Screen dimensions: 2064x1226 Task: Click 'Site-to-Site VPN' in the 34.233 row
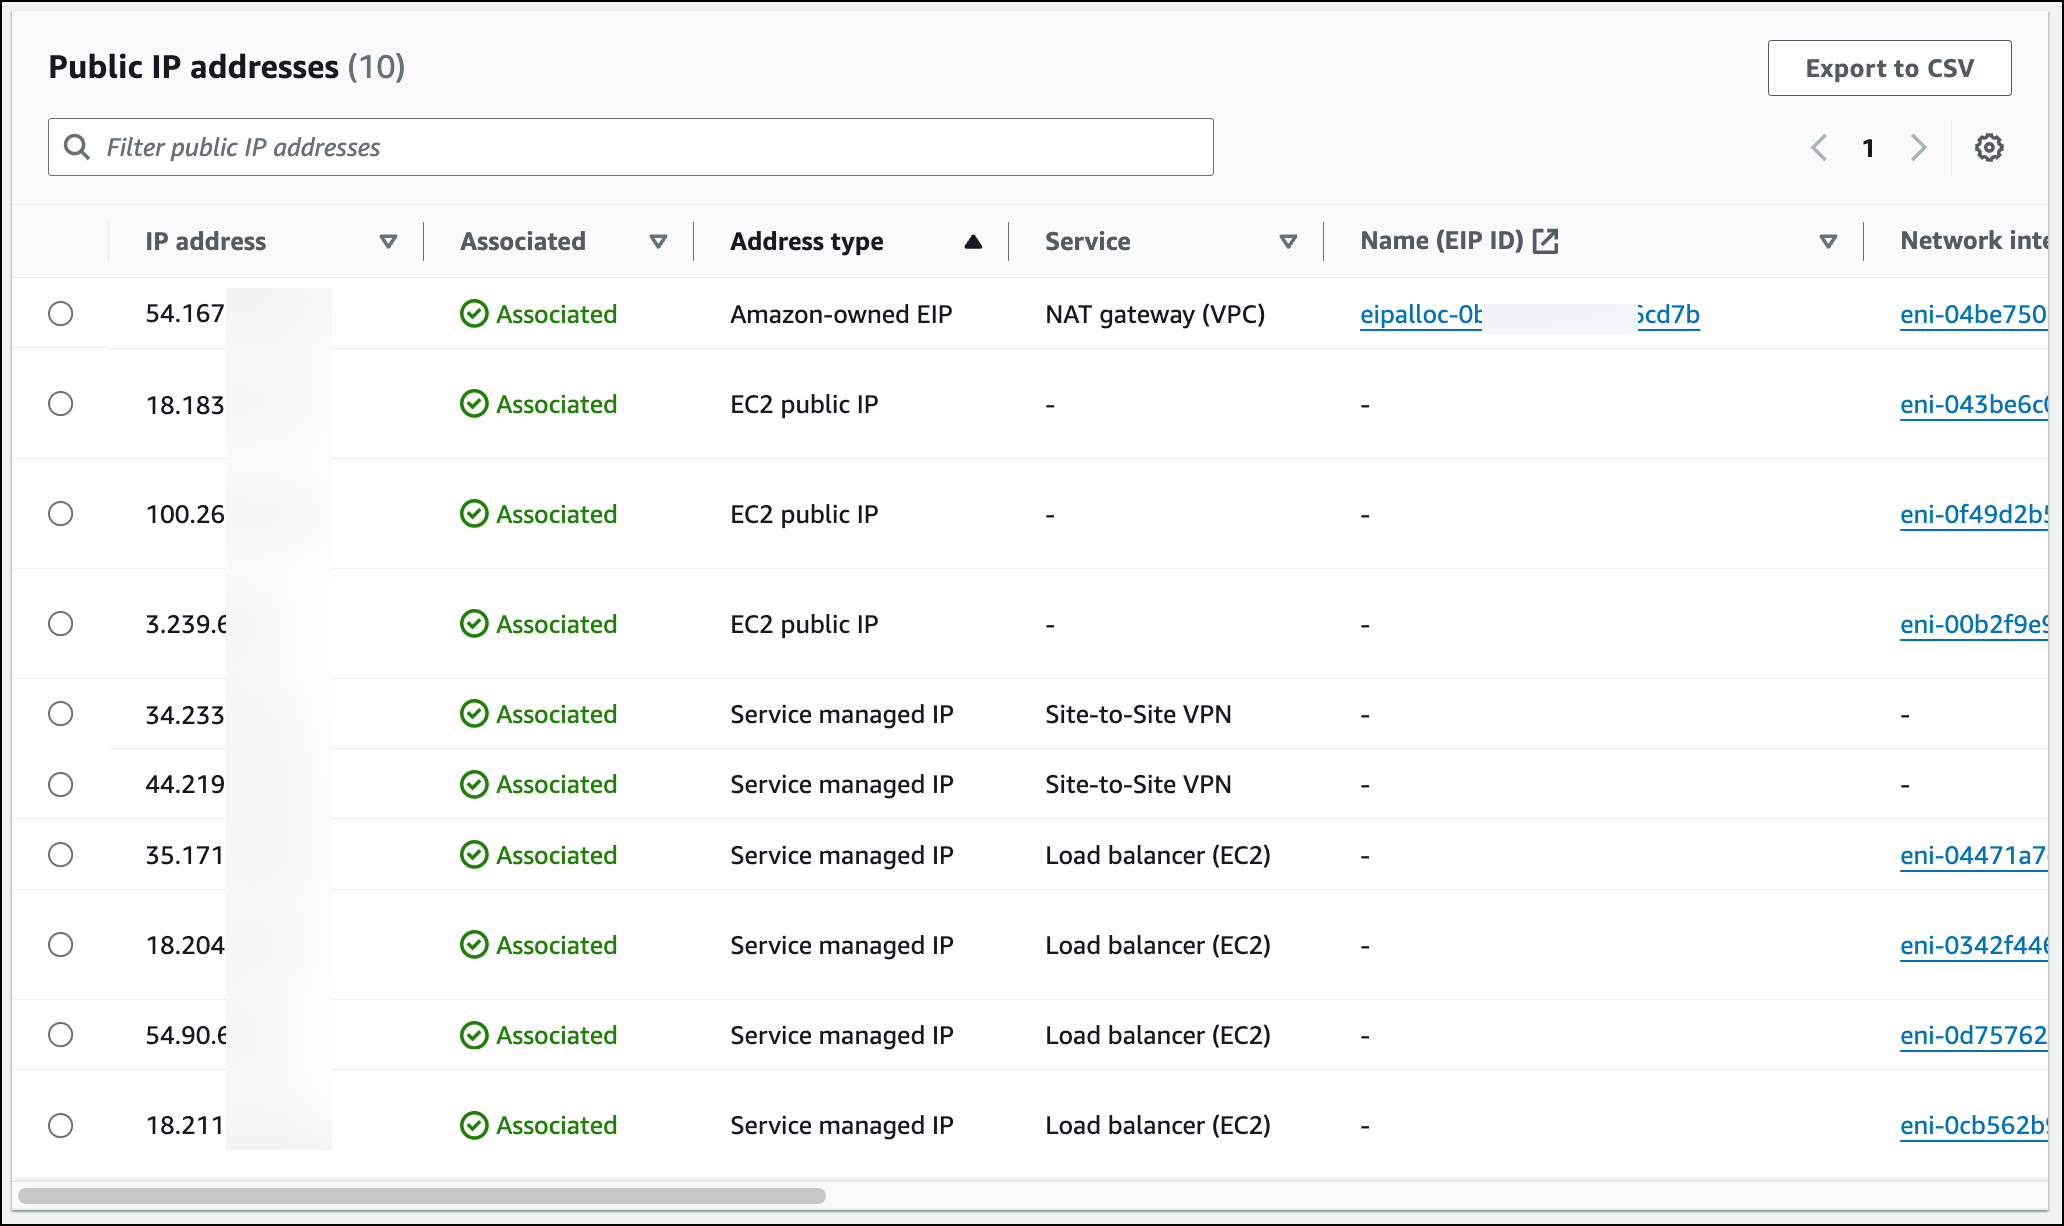pos(1138,715)
